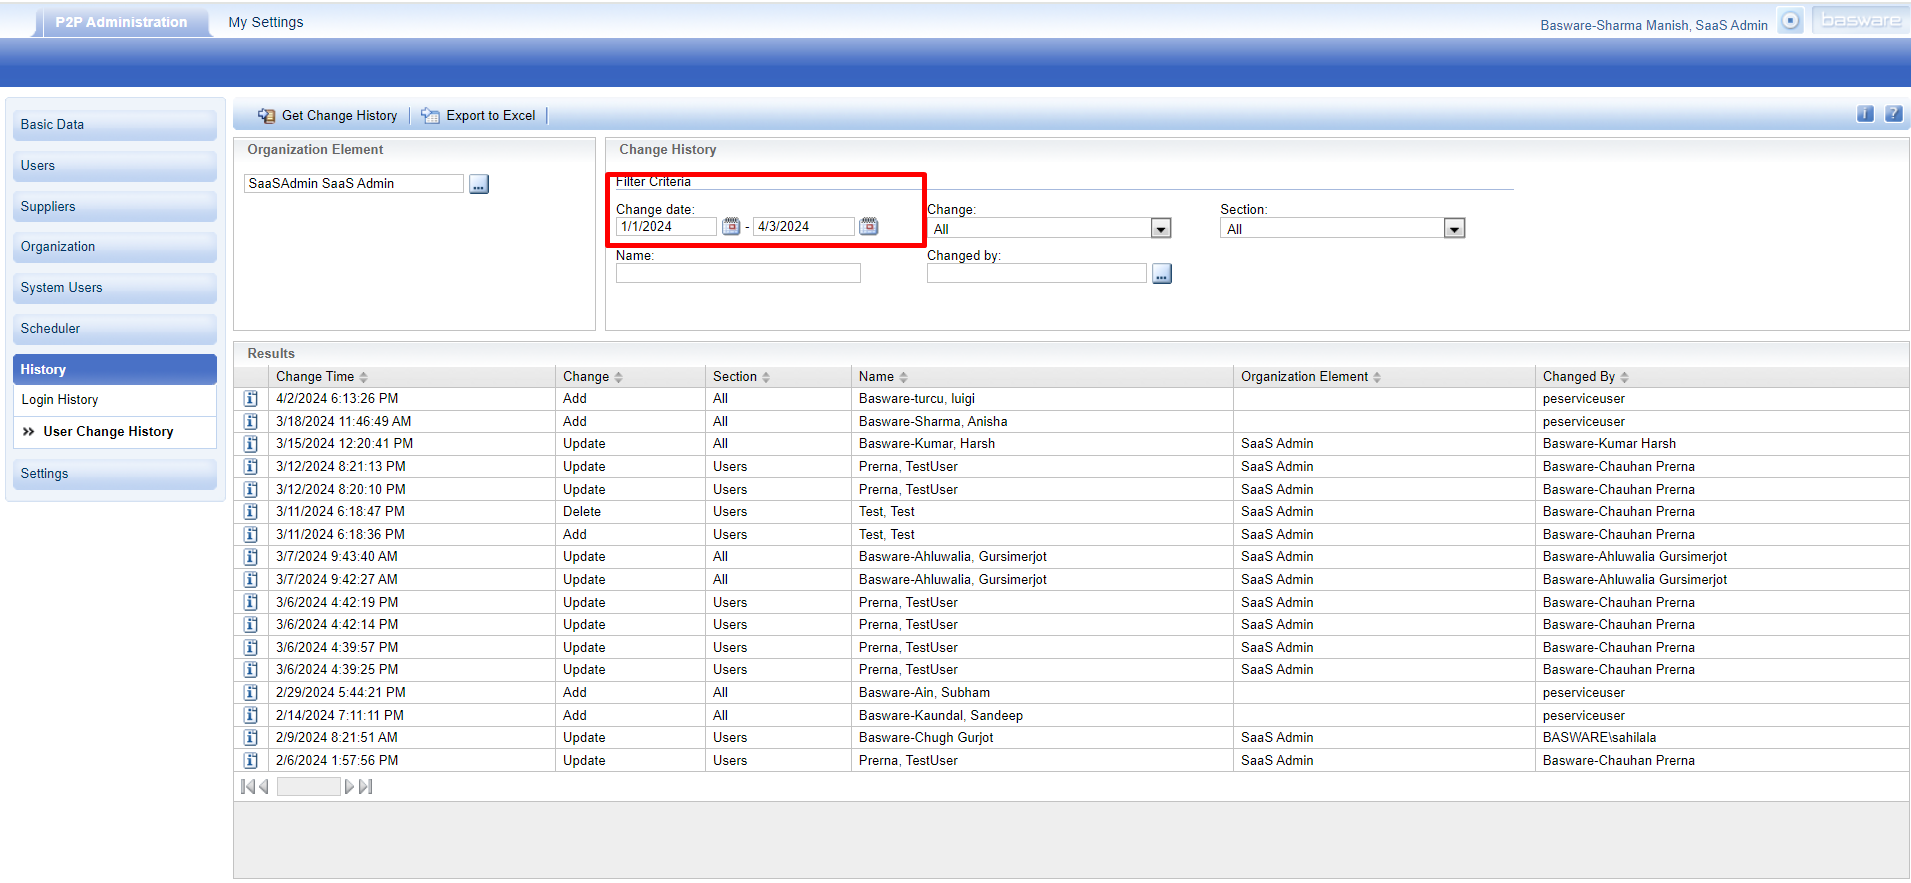Screen dimensions: 1911x883
Task: Expand the Change filter dropdown
Action: point(1160,229)
